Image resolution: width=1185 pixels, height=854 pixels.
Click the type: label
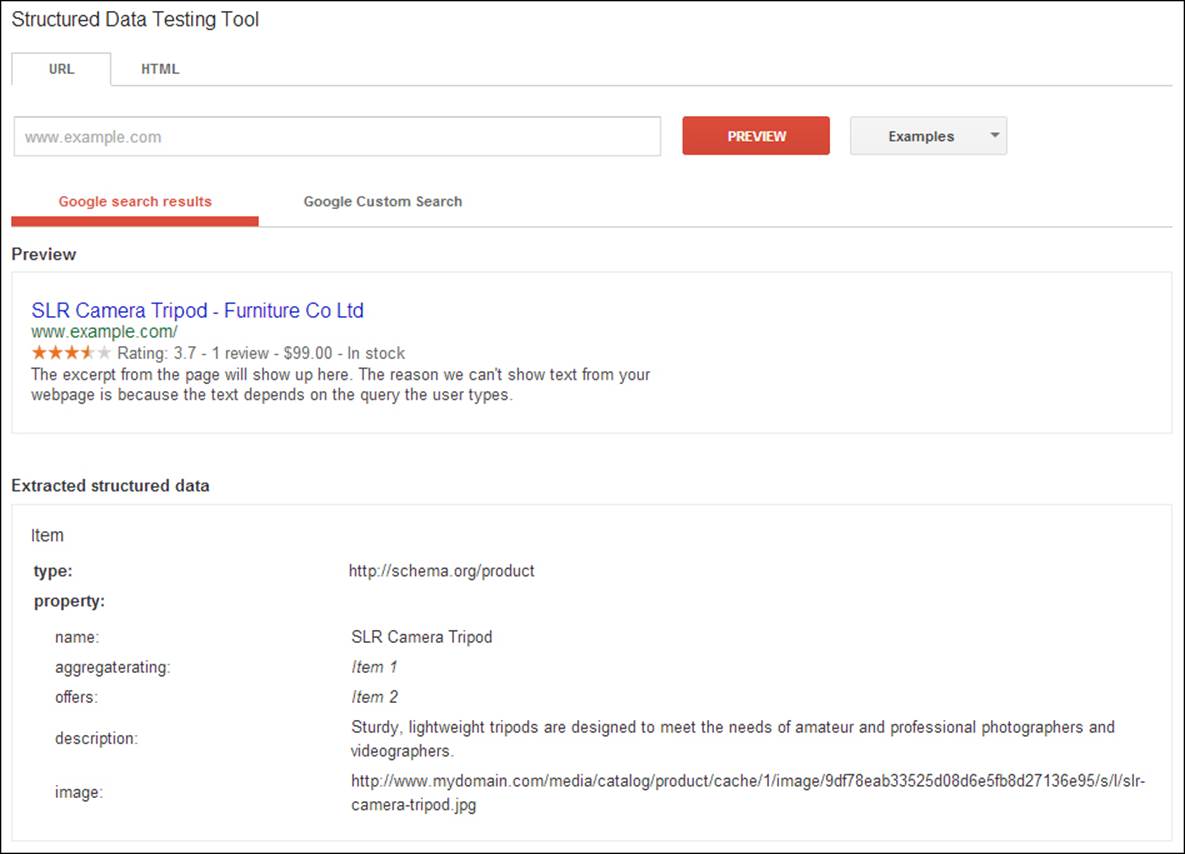point(53,571)
